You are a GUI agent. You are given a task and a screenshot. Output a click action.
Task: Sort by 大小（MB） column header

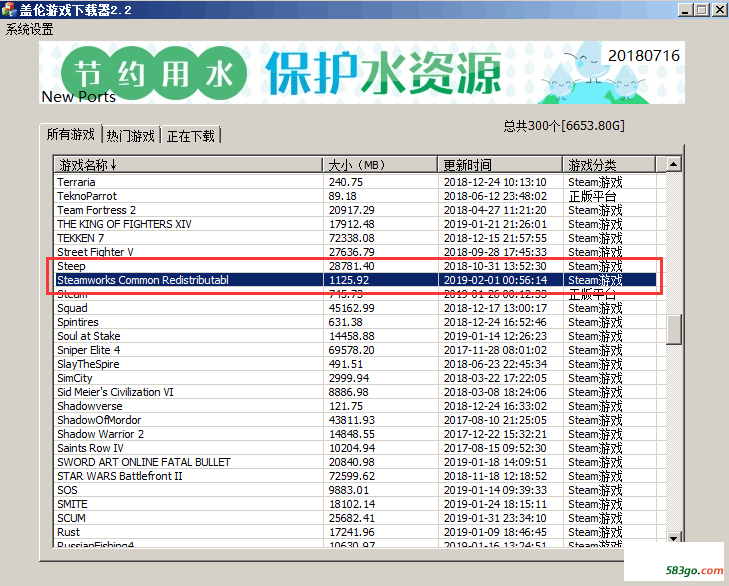(x=380, y=165)
